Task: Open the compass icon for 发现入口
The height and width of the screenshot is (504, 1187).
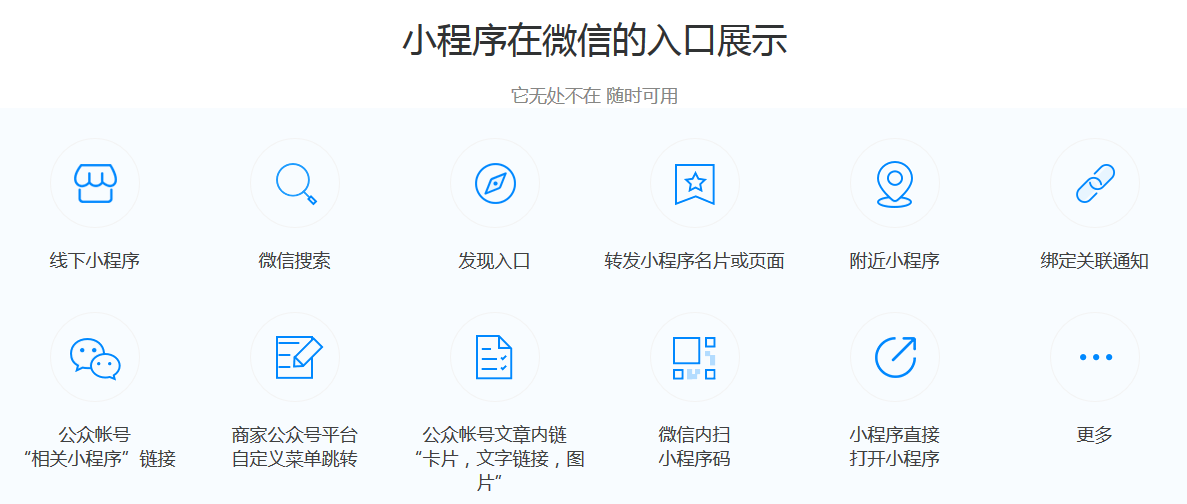Action: (x=495, y=183)
